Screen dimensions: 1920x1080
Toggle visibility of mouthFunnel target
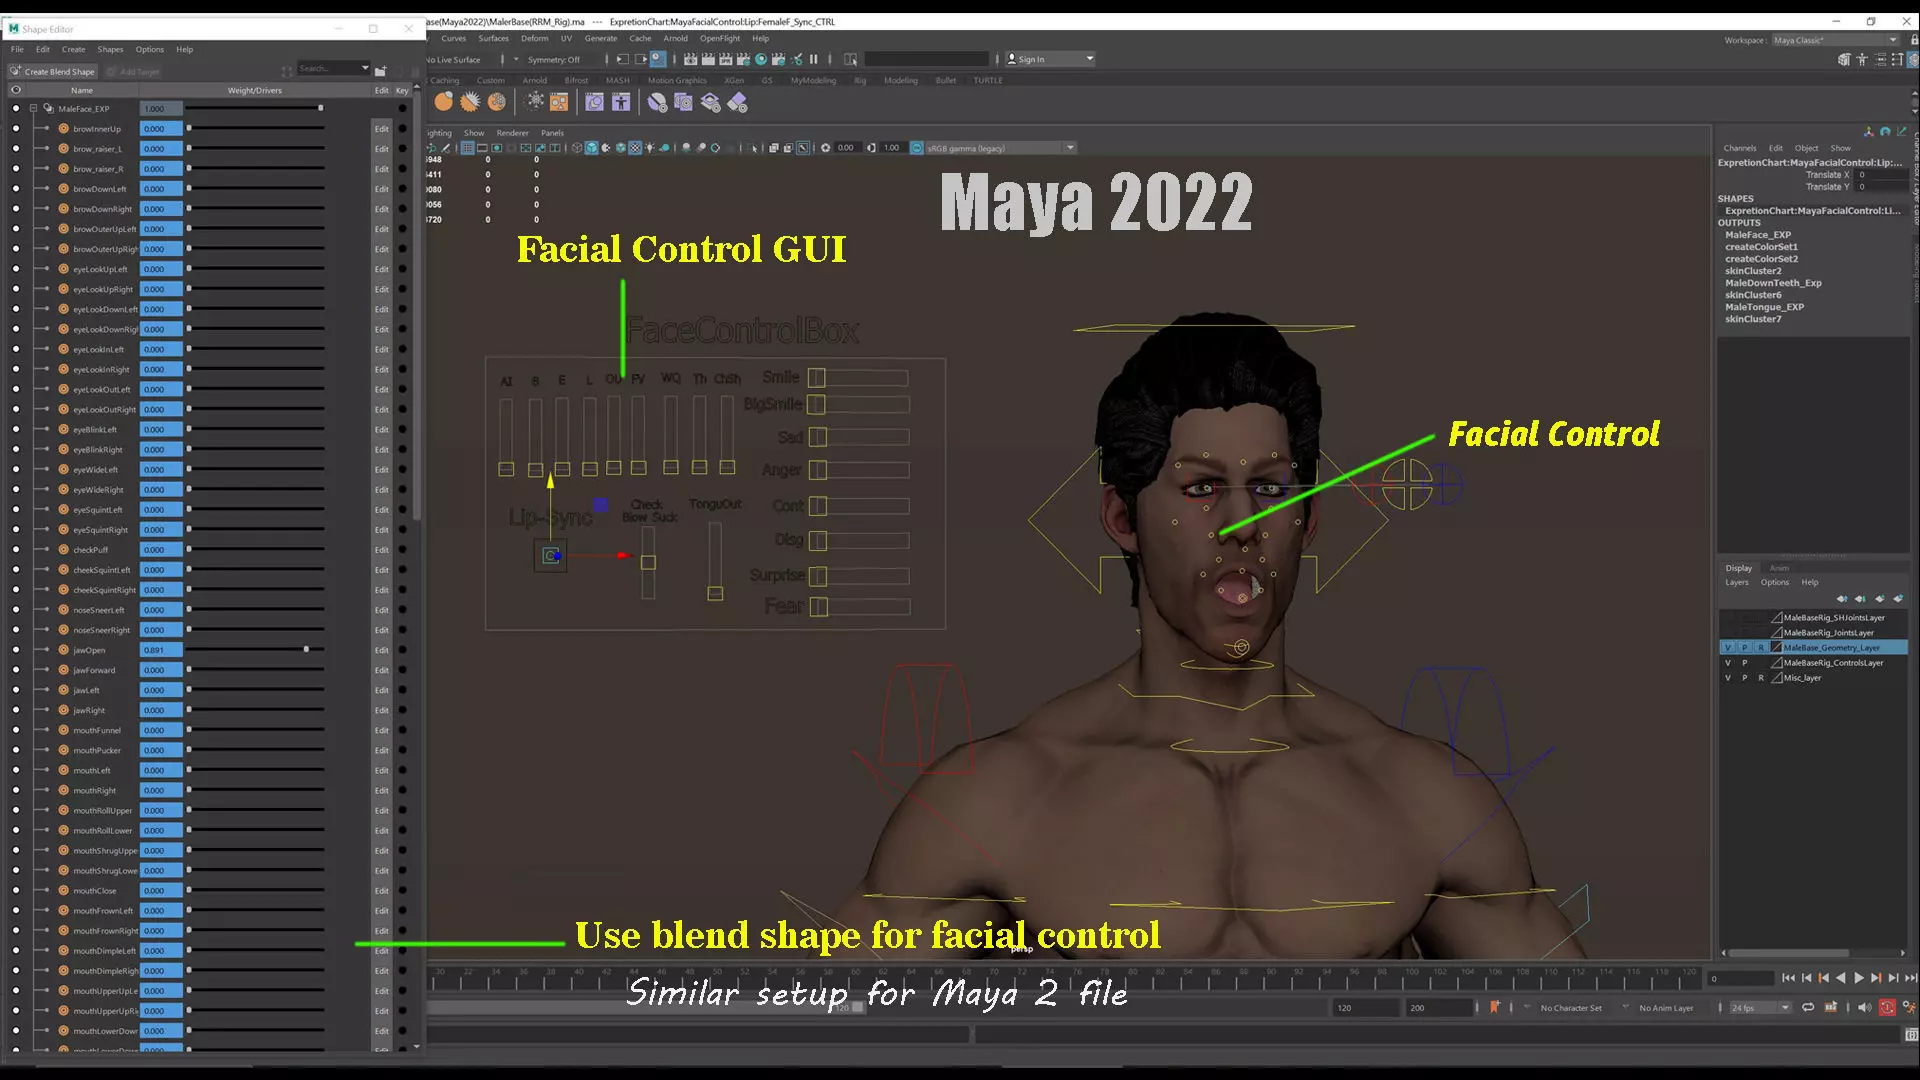[x=15, y=730]
